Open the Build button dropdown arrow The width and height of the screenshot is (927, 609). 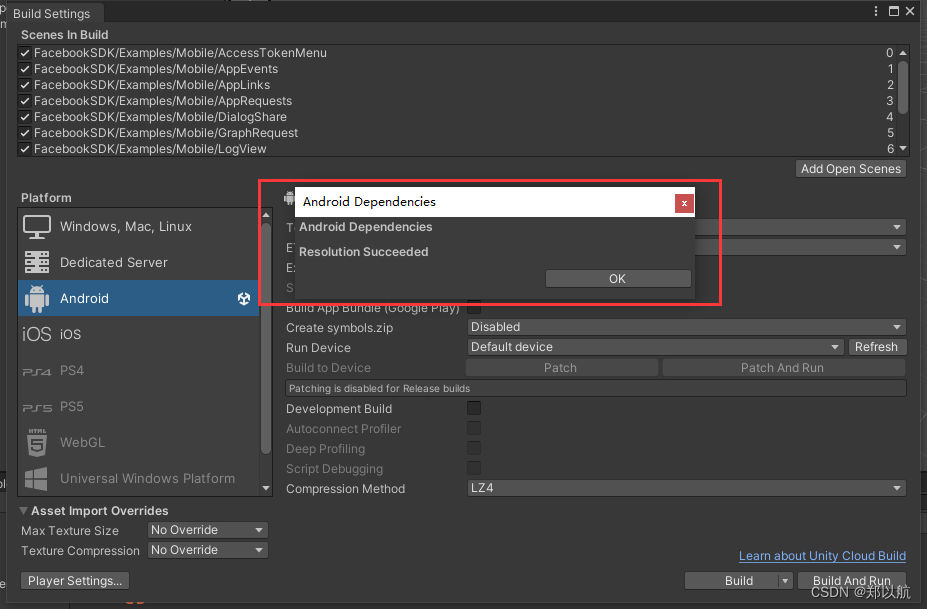coord(785,581)
